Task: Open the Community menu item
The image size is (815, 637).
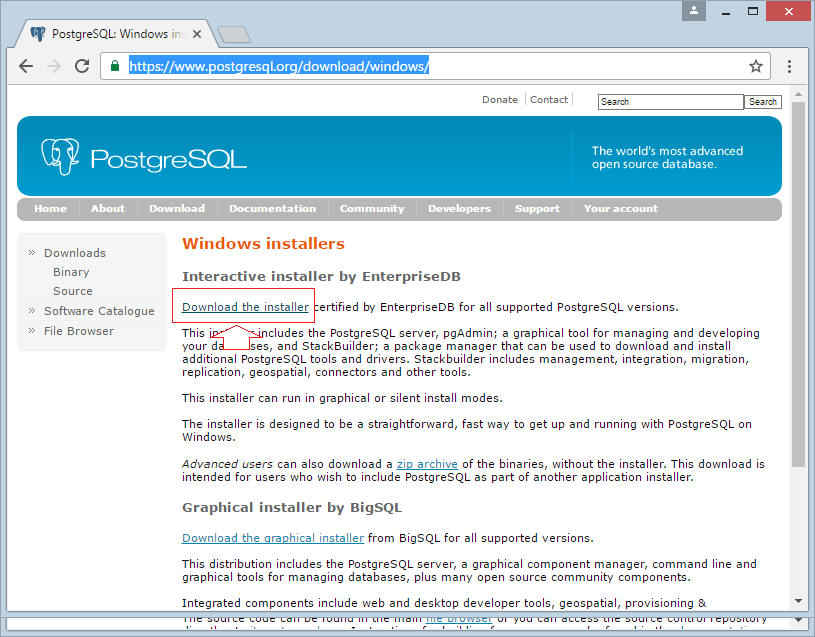Action: tap(372, 208)
